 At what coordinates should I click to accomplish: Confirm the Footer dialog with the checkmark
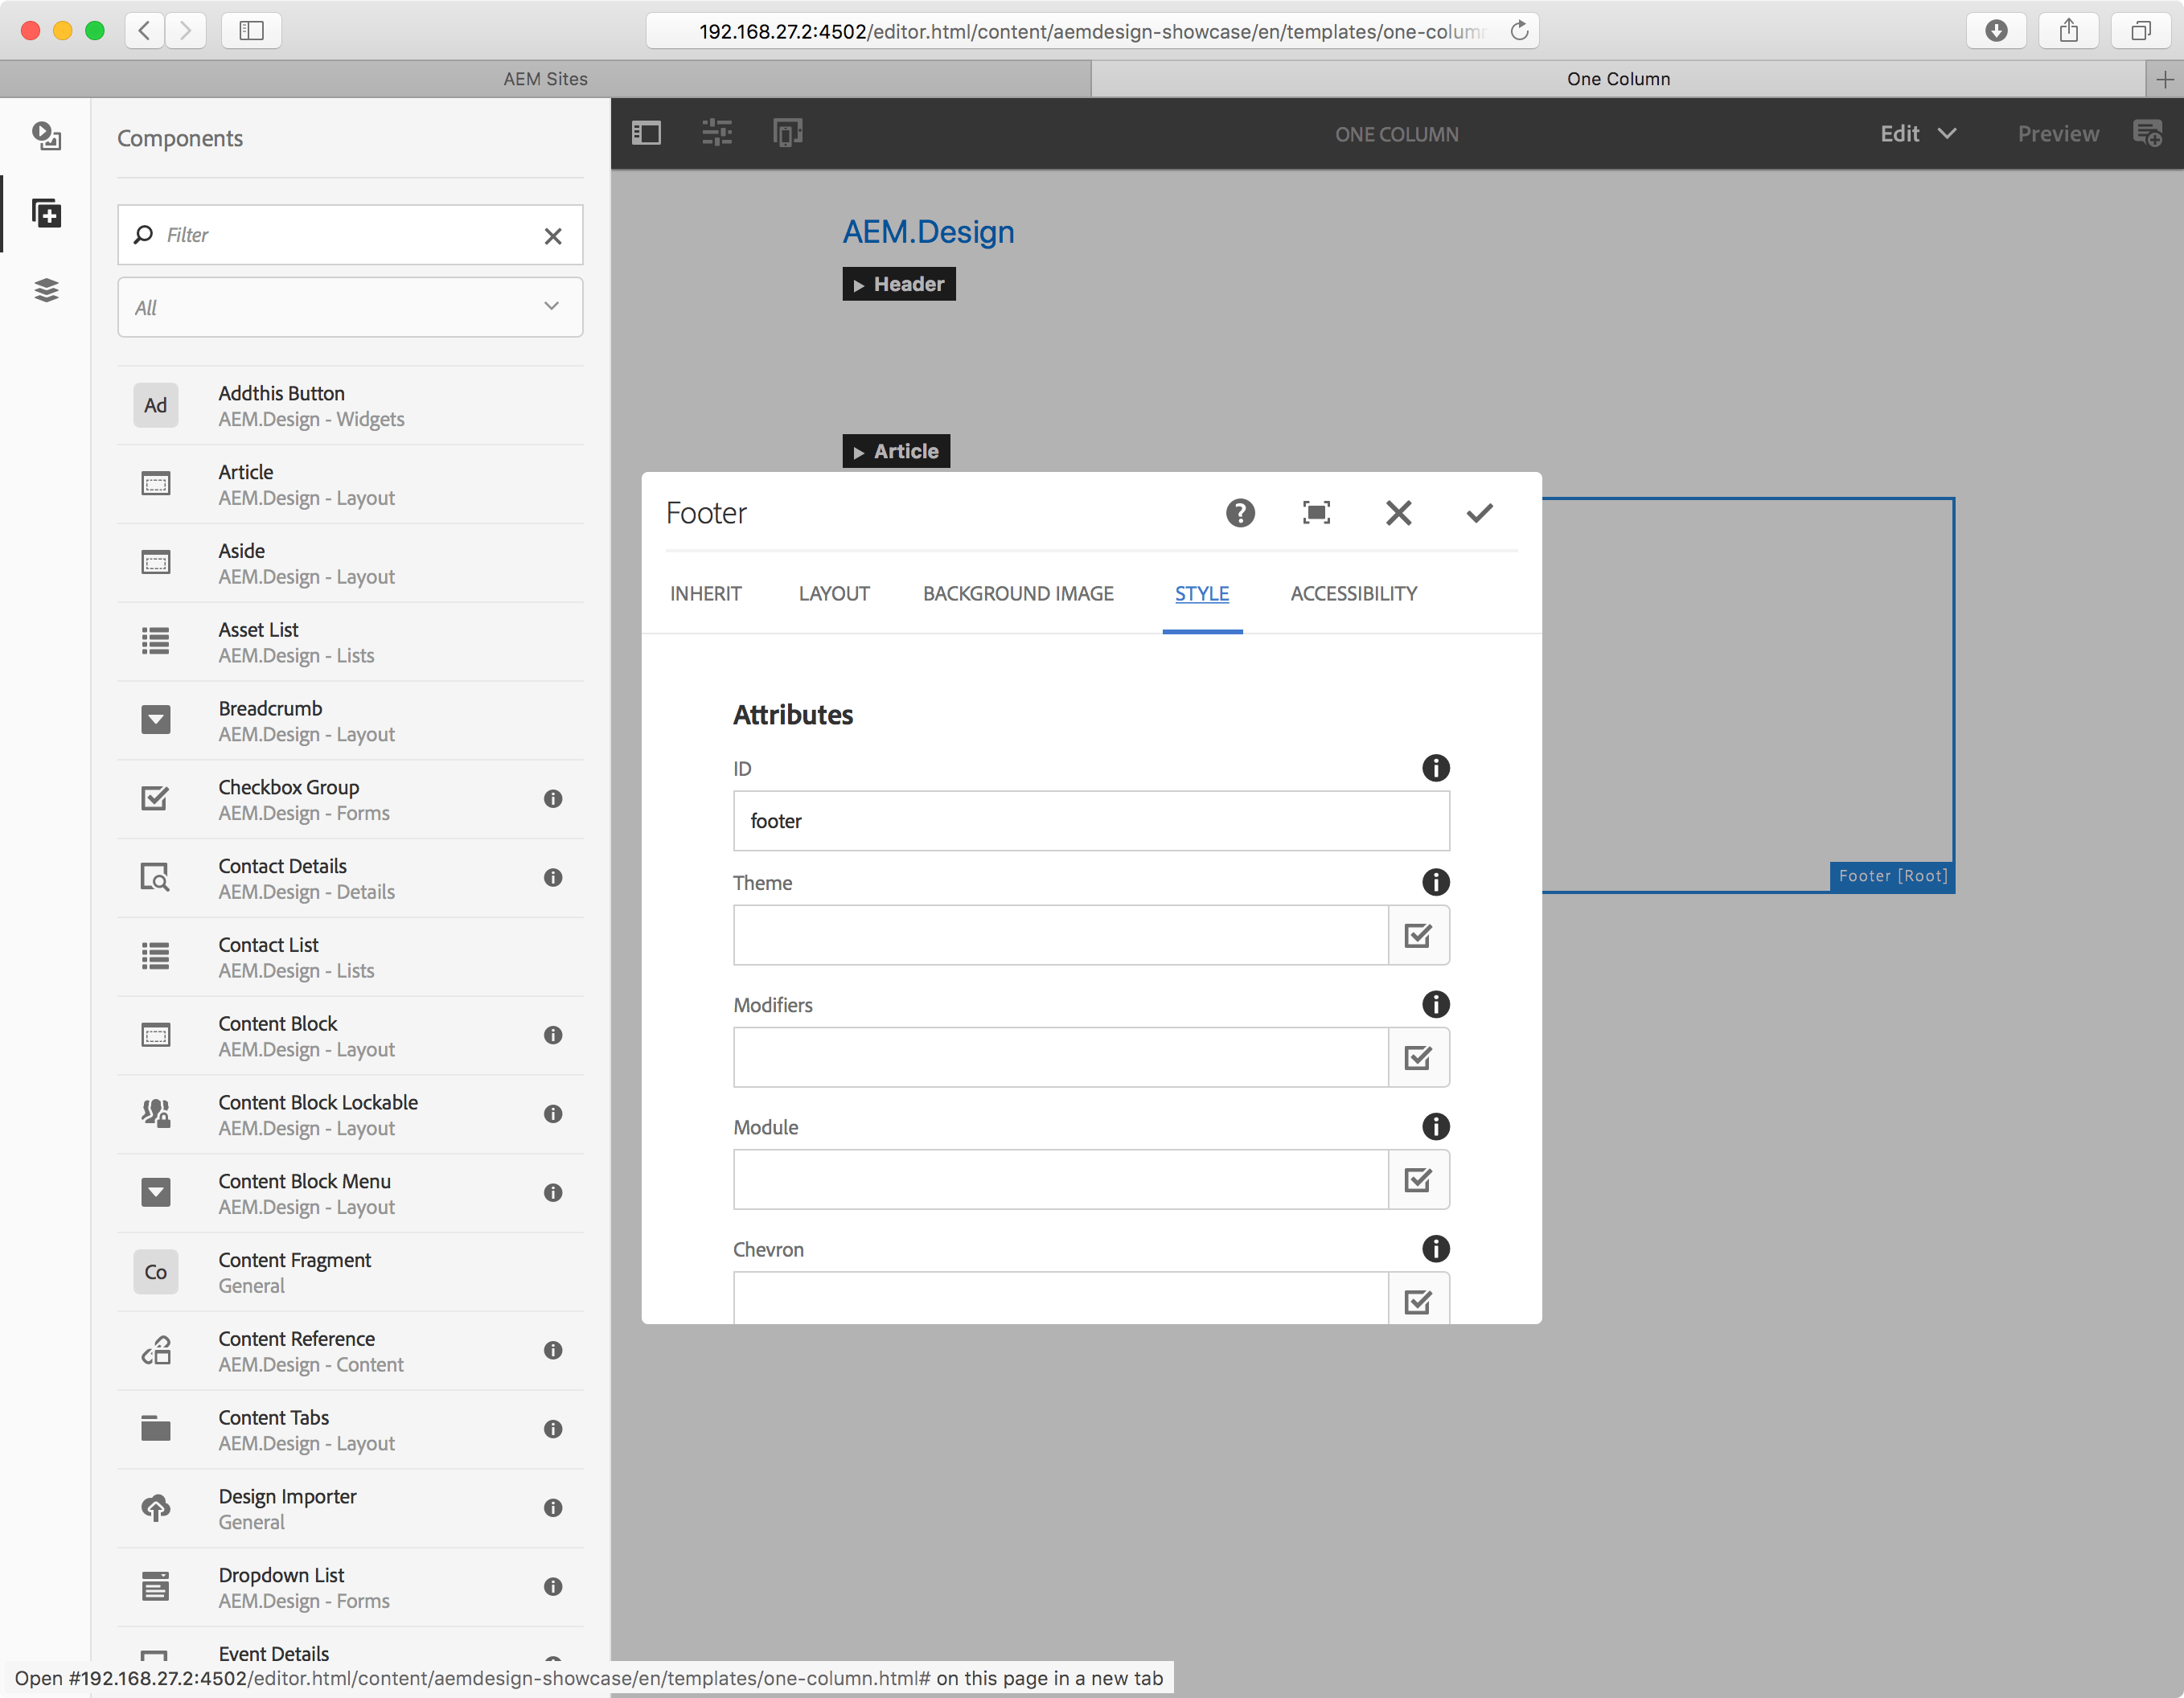[x=1479, y=513]
